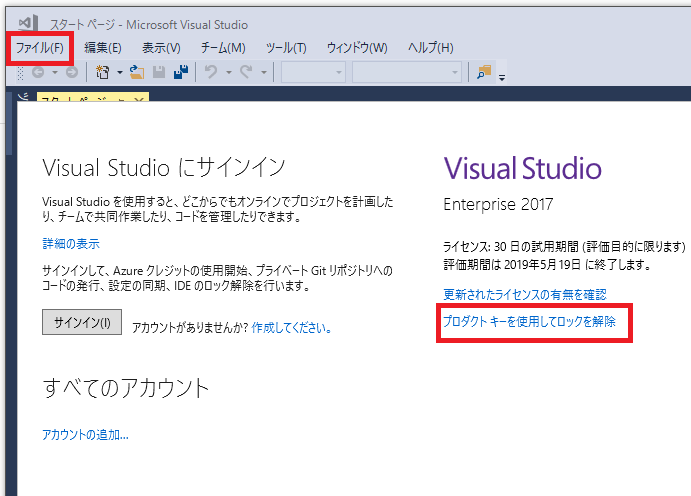The image size is (691, 496).
Task: Click the Redo arrow icon
Action: 246,72
